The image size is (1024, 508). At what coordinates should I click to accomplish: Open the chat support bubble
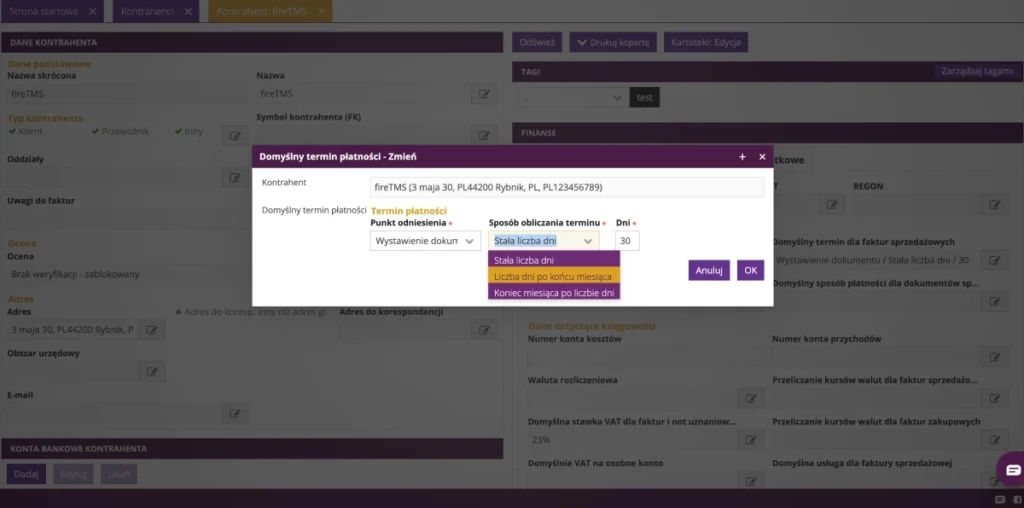[1012, 469]
